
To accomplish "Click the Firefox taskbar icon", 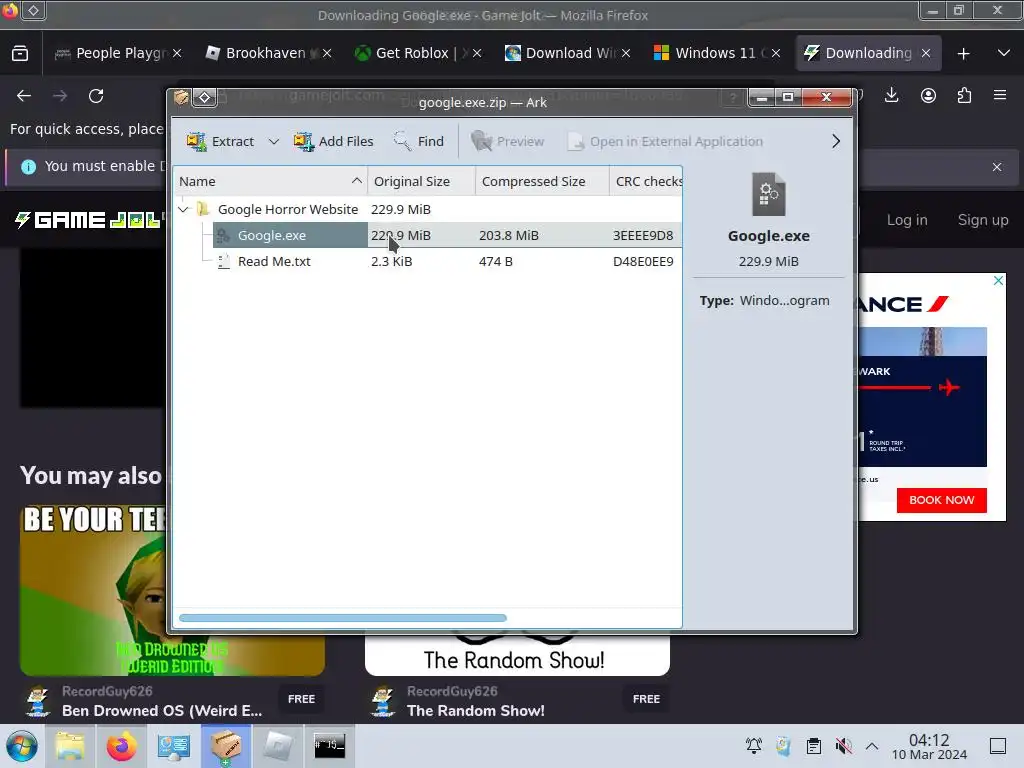I will (121, 746).
